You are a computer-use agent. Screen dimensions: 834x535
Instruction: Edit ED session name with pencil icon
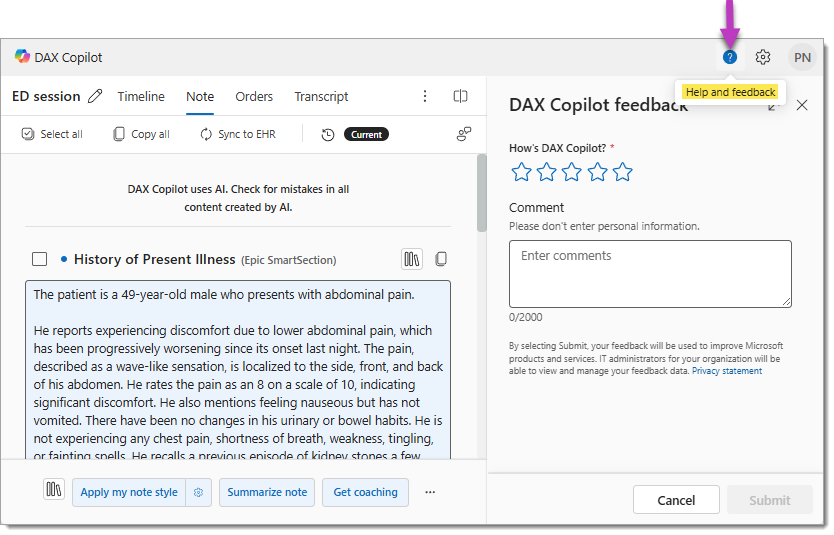(95, 96)
